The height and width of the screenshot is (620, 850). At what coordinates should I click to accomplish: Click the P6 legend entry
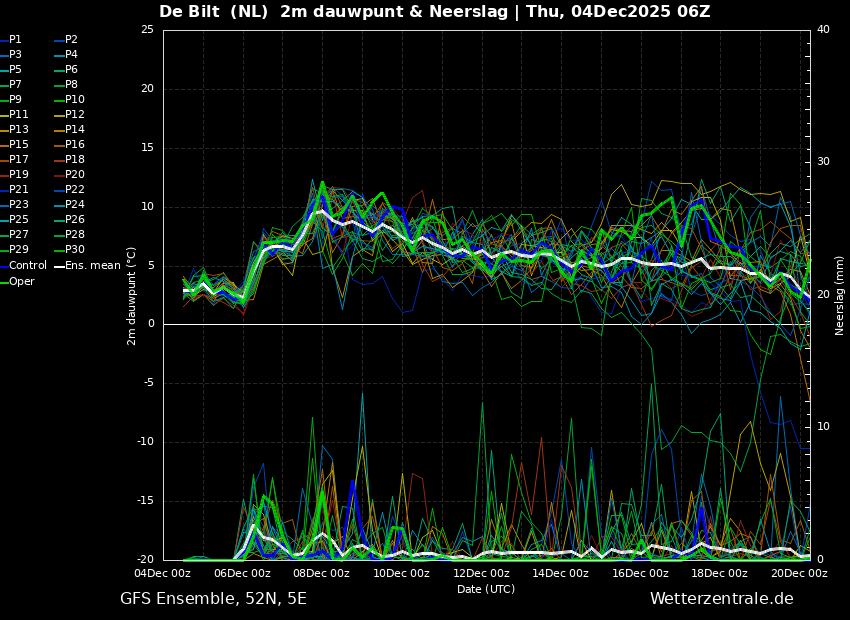[66, 69]
